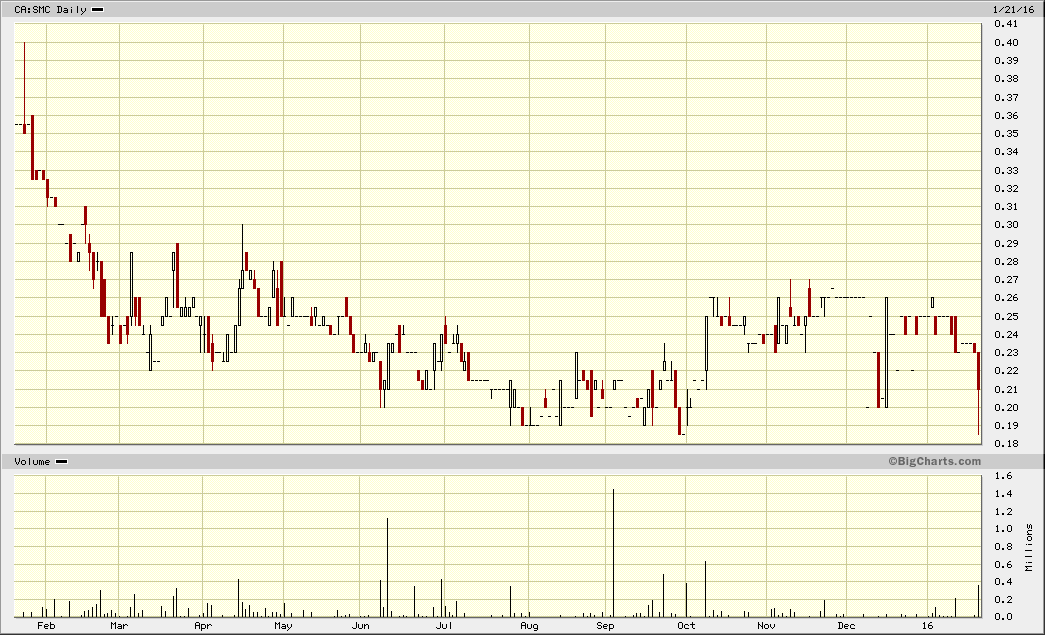Select the 0.31 price axis label
This screenshot has width=1045, height=635.
point(1006,207)
